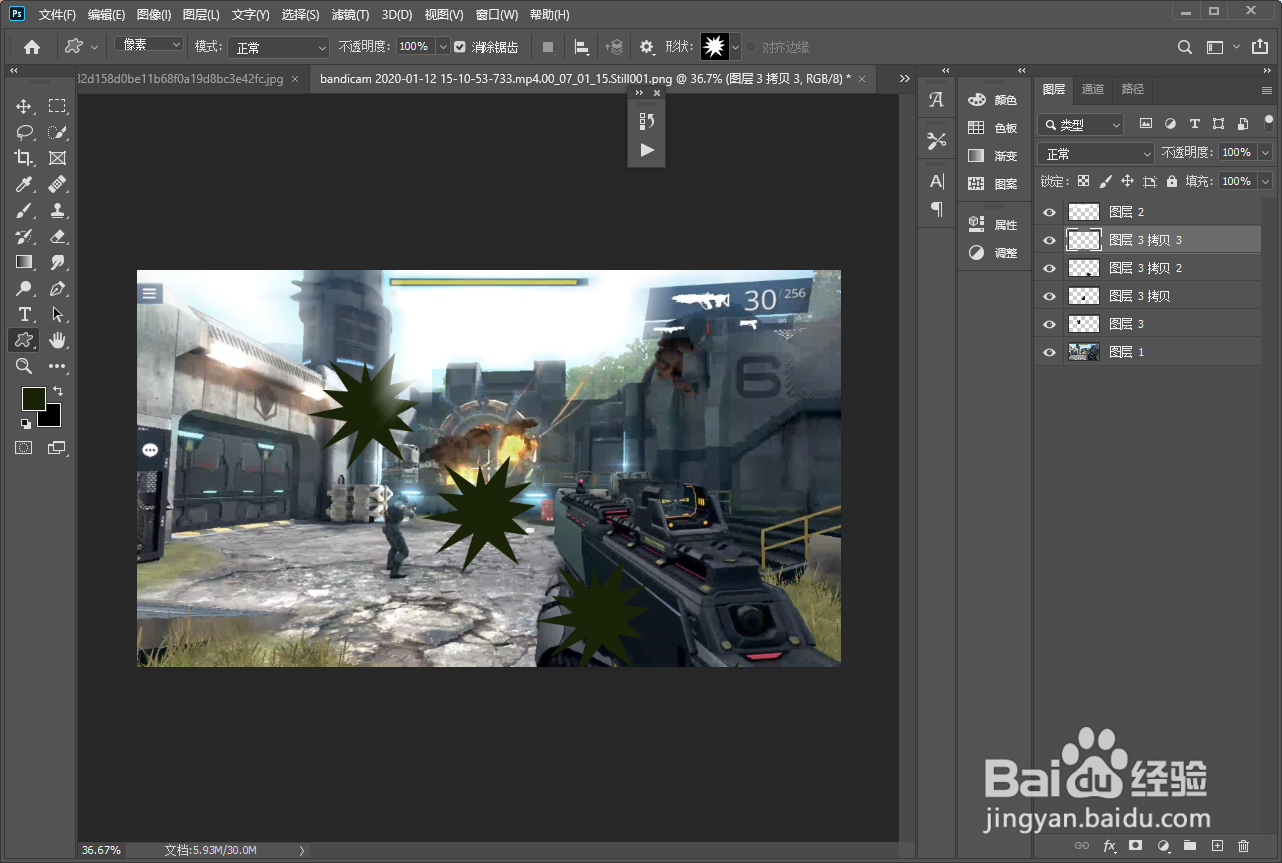Select the Frame tool
This screenshot has height=863, width=1282.
point(57,158)
